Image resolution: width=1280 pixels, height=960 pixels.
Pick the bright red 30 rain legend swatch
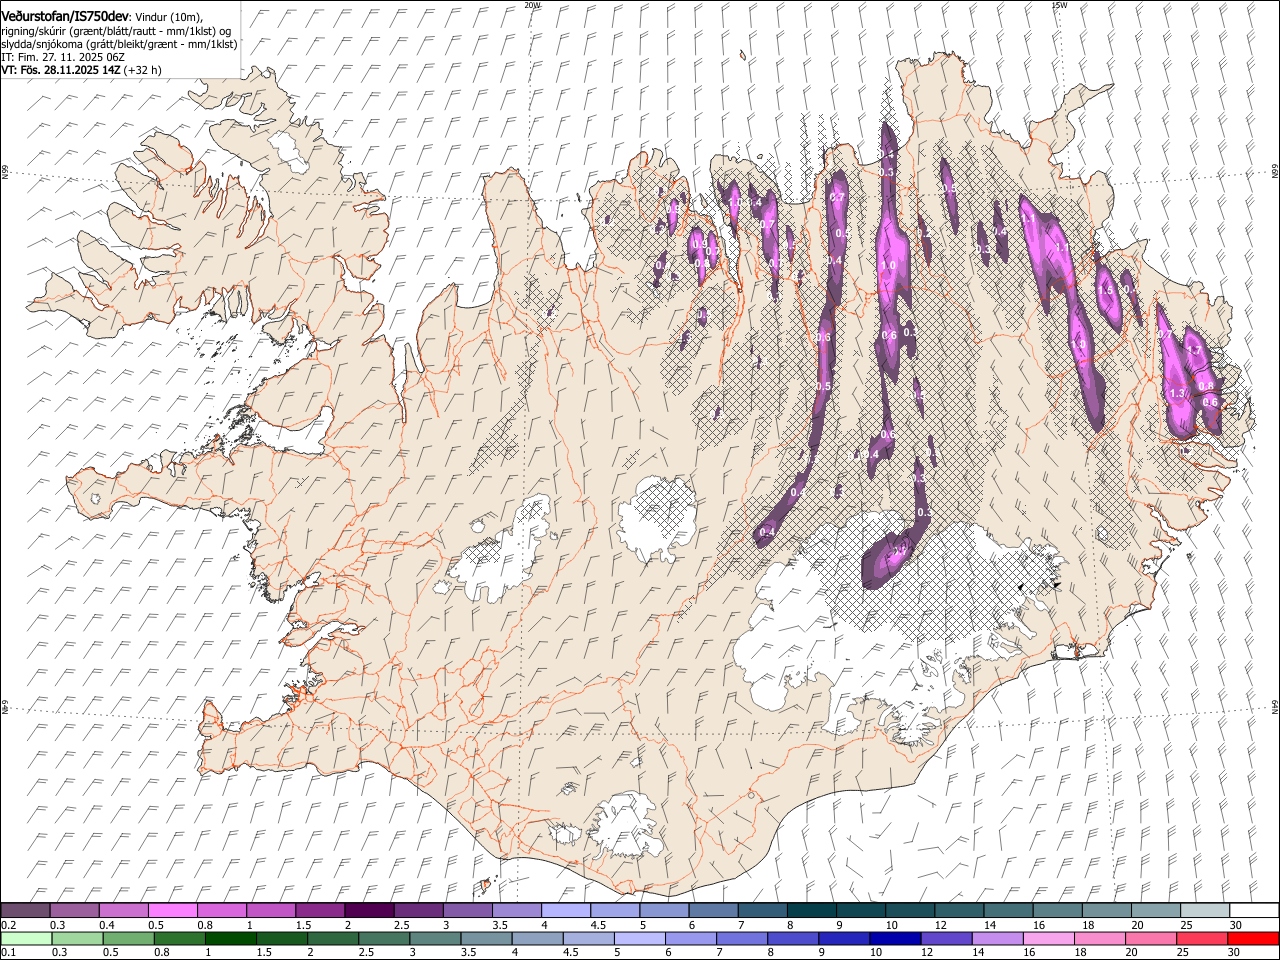tap(1252, 938)
